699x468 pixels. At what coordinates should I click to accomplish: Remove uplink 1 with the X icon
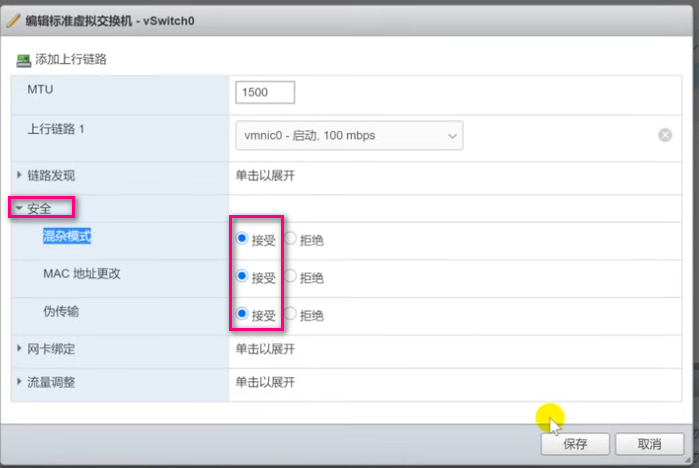(665, 135)
